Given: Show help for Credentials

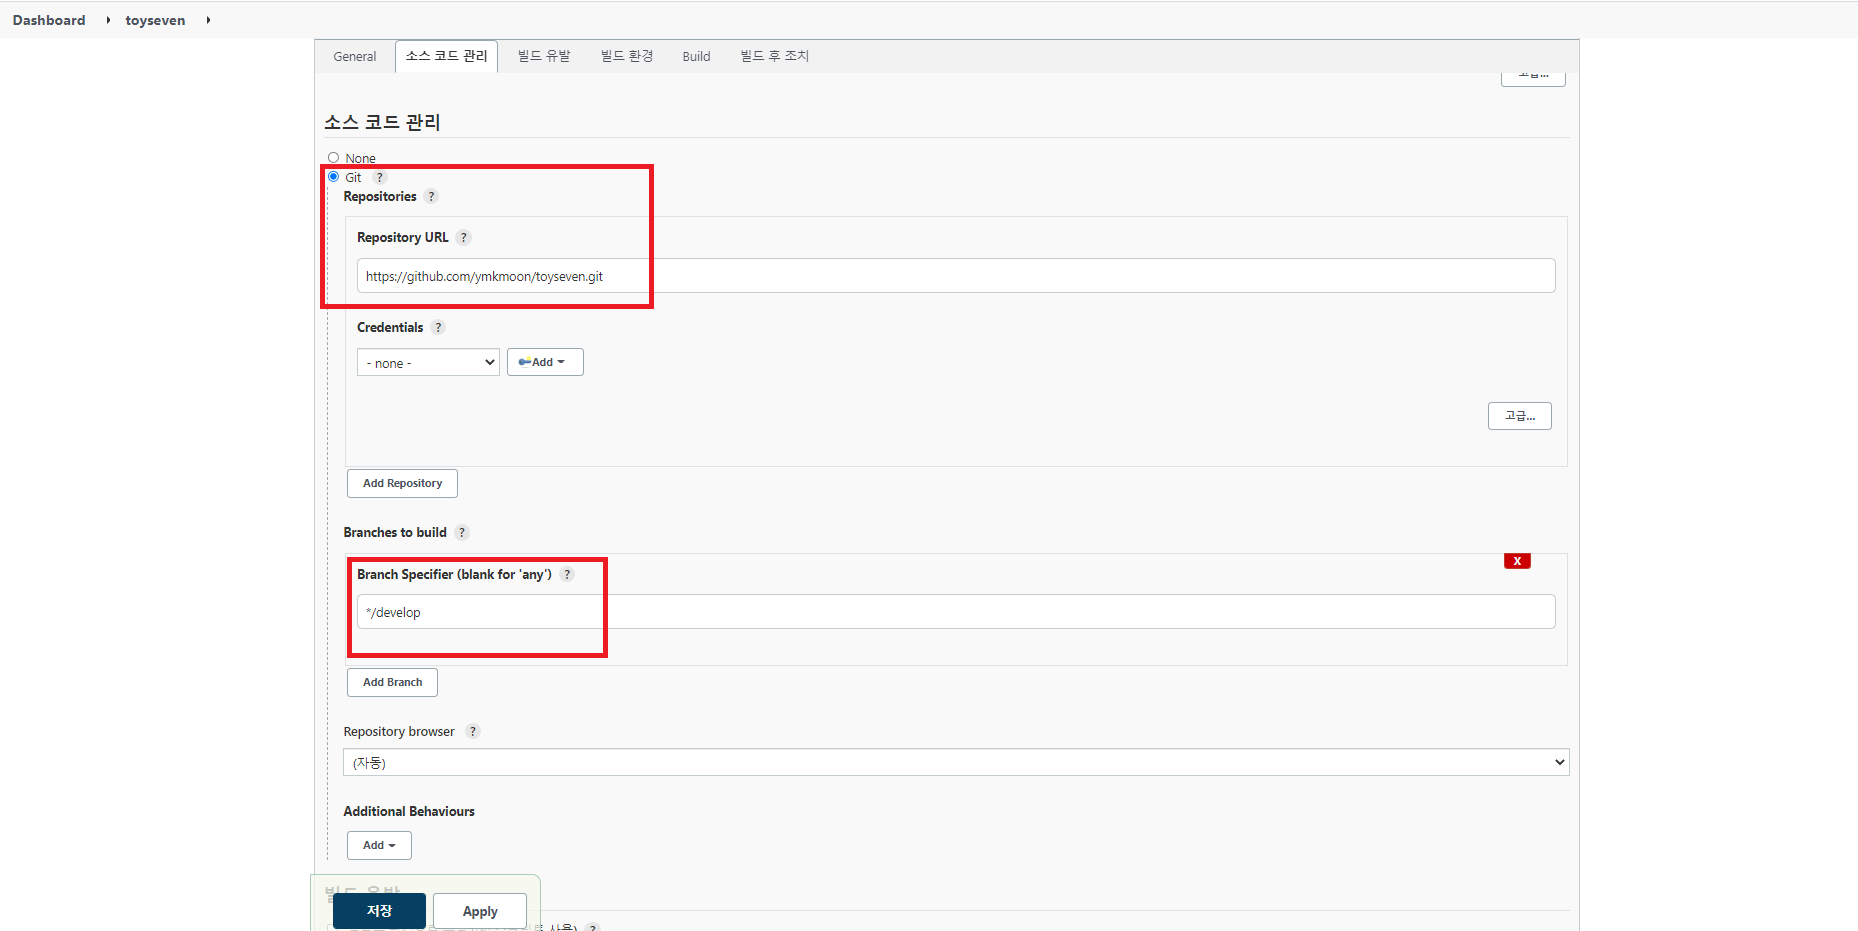Looking at the screenshot, I should click(x=438, y=327).
